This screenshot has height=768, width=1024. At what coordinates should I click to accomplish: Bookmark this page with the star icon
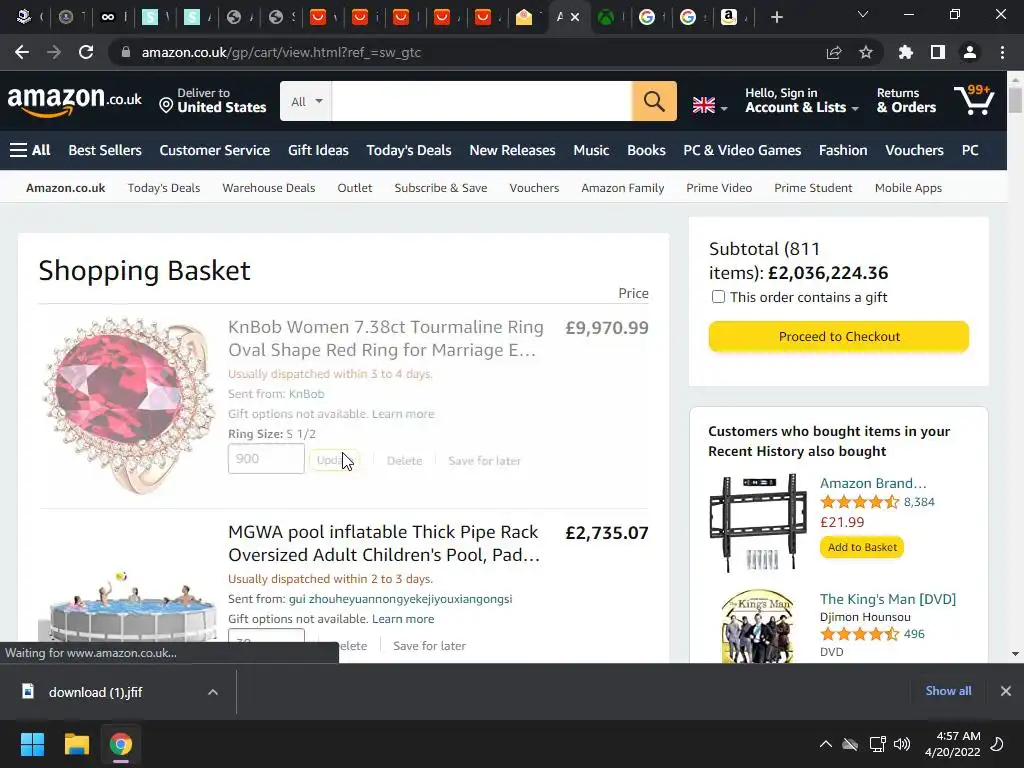pyautogui.click(x=865, y=52)
